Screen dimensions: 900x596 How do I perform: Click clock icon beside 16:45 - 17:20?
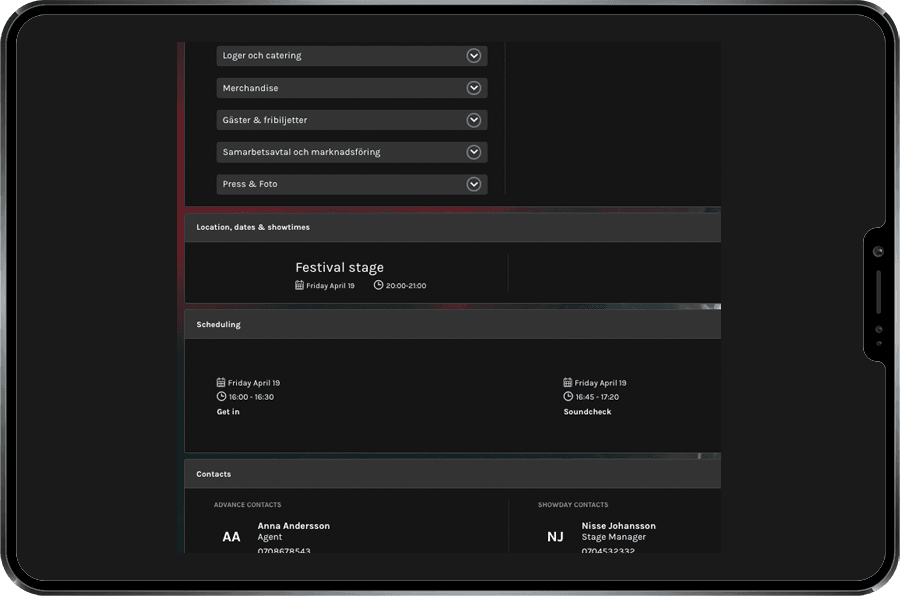pyautogui.click(x=568, y=396)
